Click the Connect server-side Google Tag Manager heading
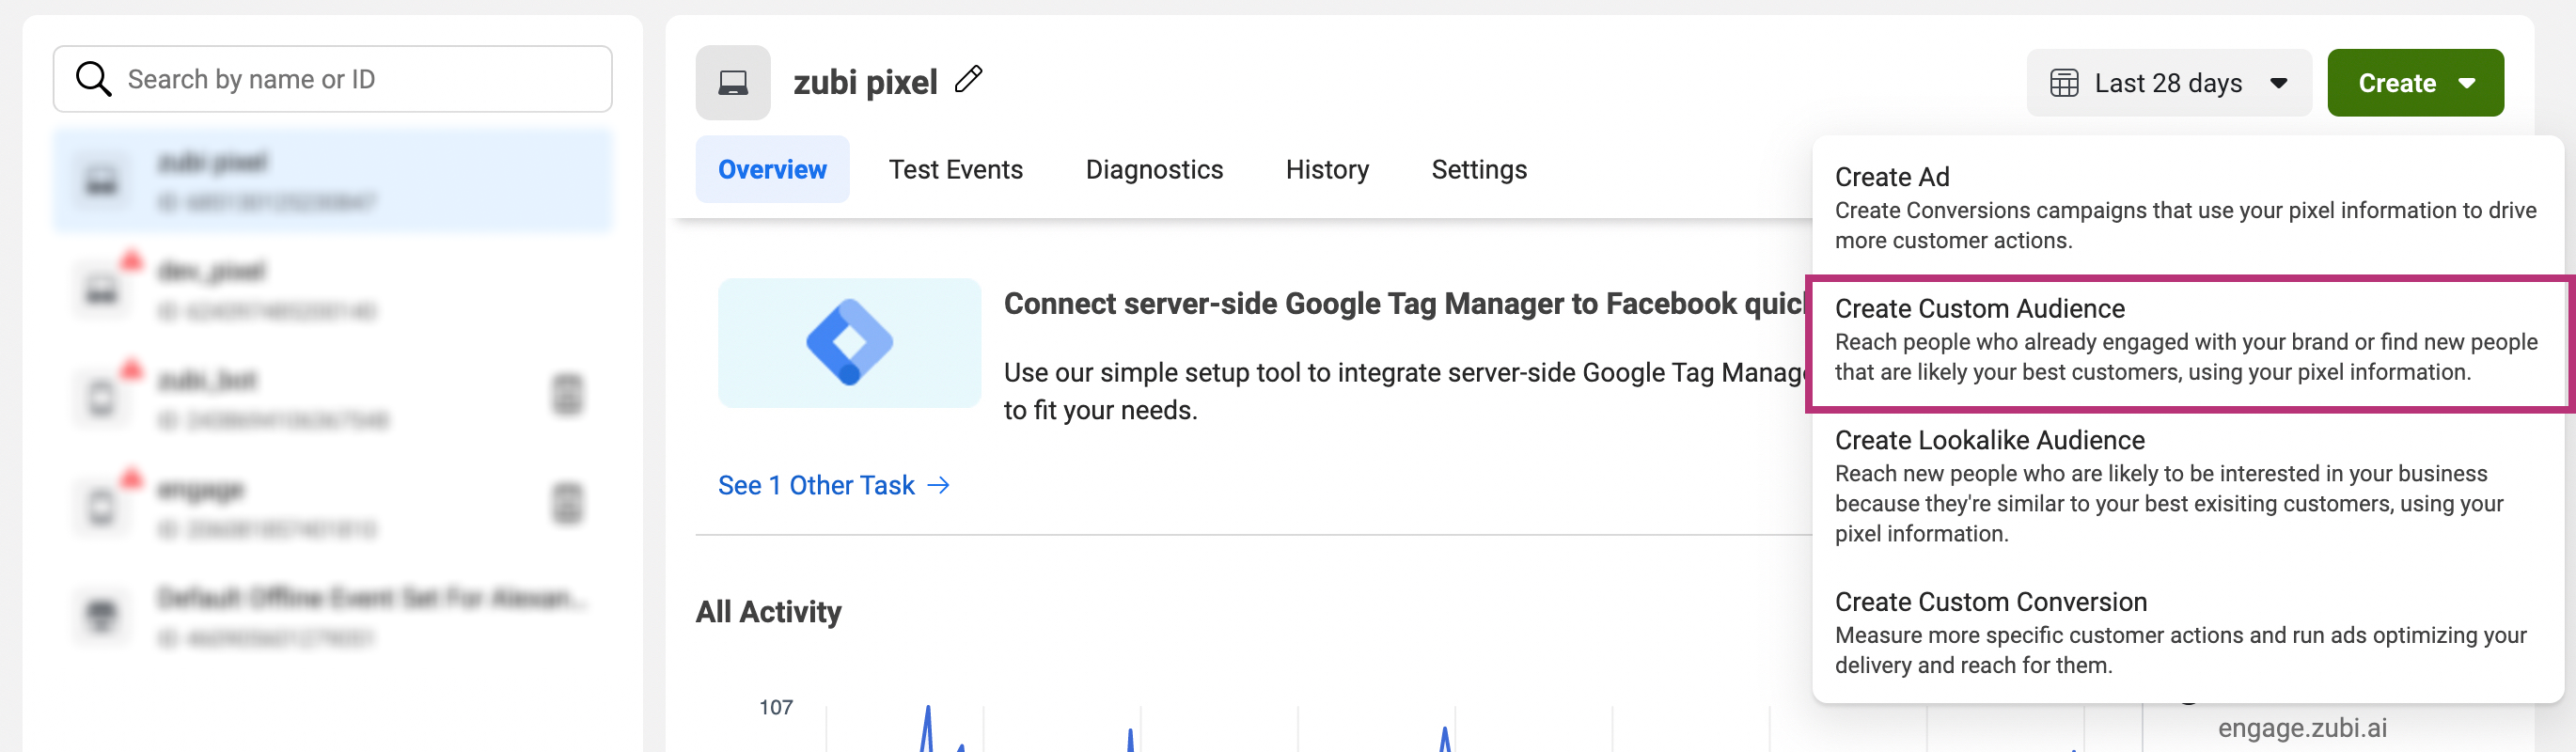Image resolution: width=2576 pixels, height=752 pixels. click(1406, 304)
